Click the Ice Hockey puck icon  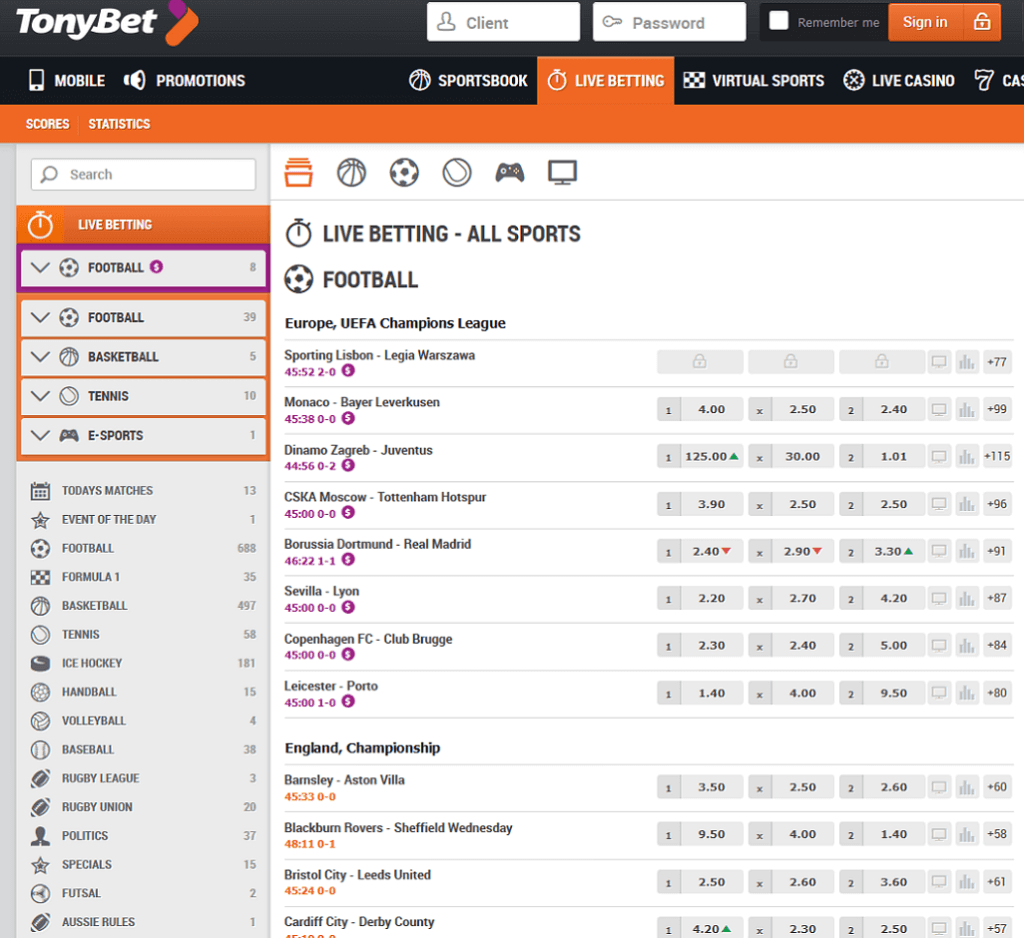coord(40,663)
